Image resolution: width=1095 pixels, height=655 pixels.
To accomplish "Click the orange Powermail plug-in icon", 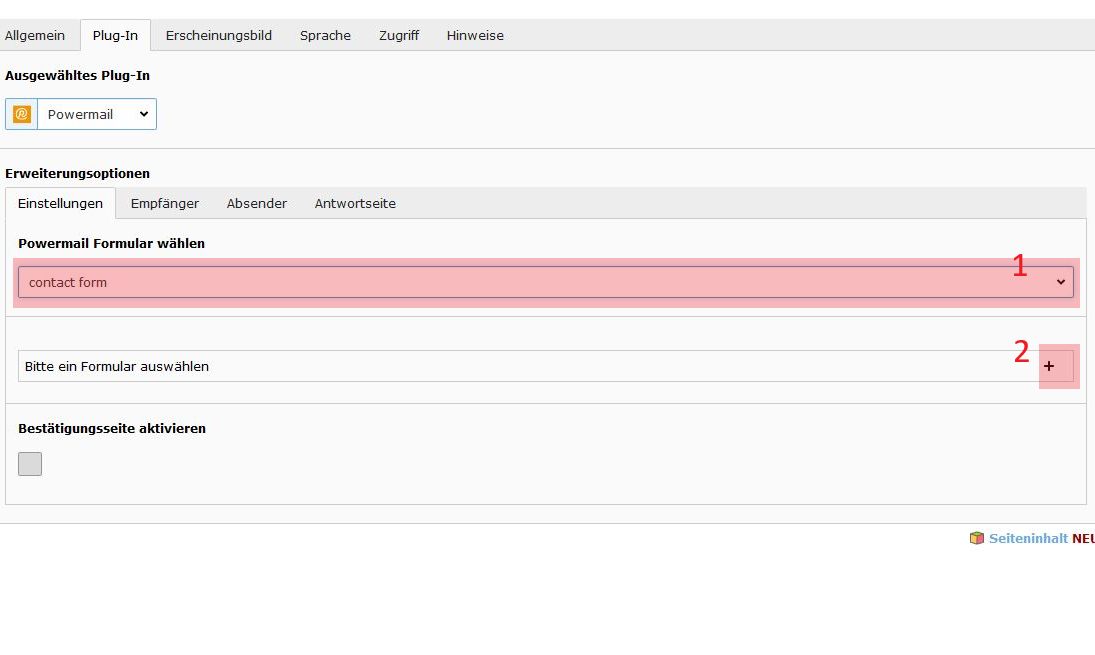I will tap(22, 114).
